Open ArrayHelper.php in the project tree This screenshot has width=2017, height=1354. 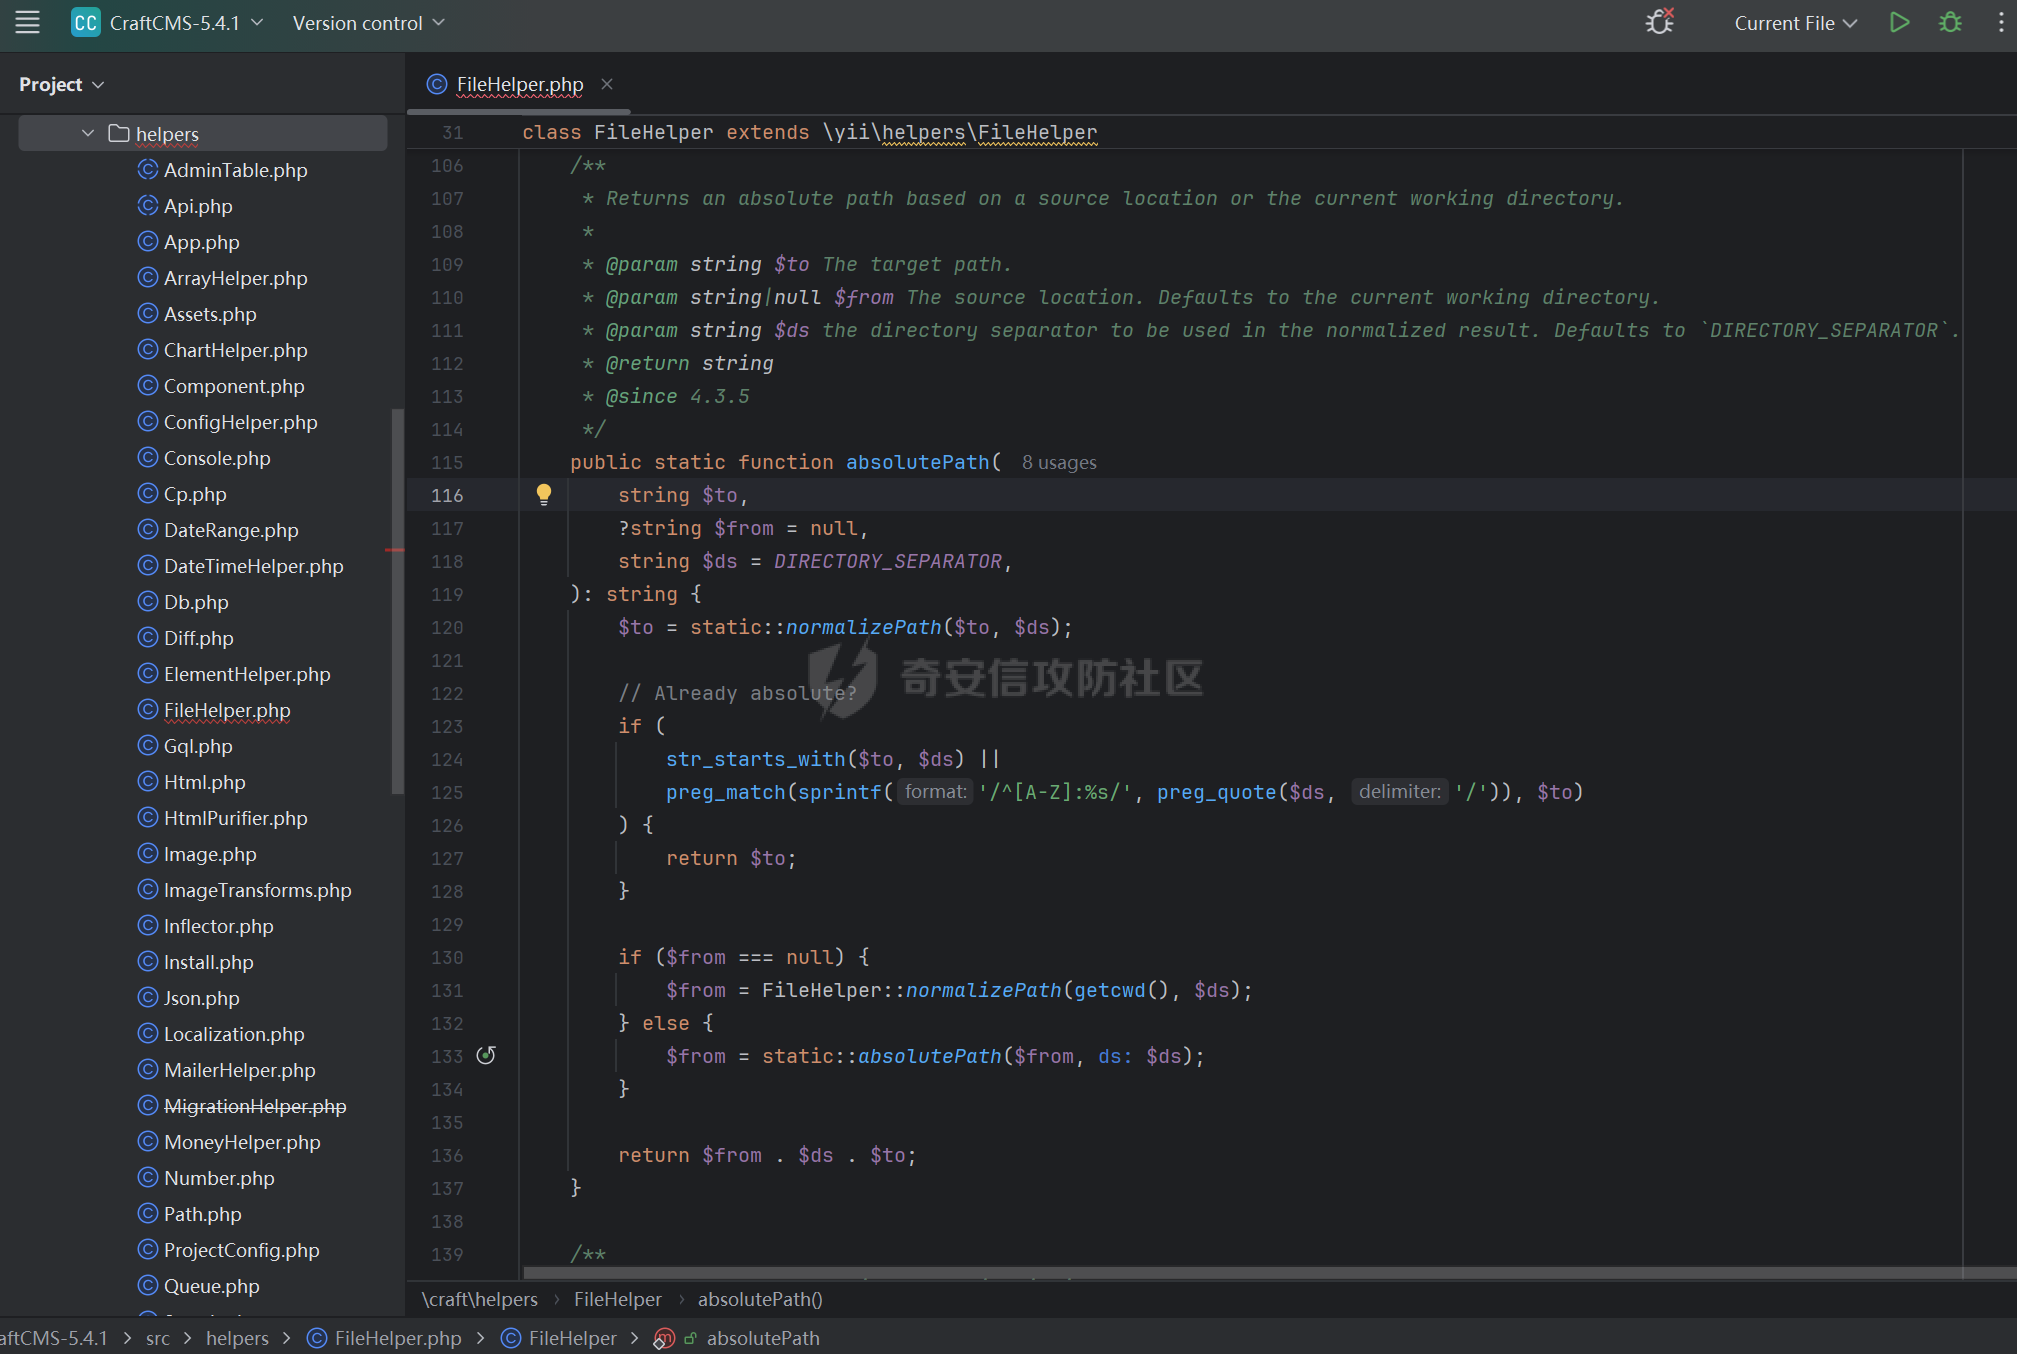235,278
